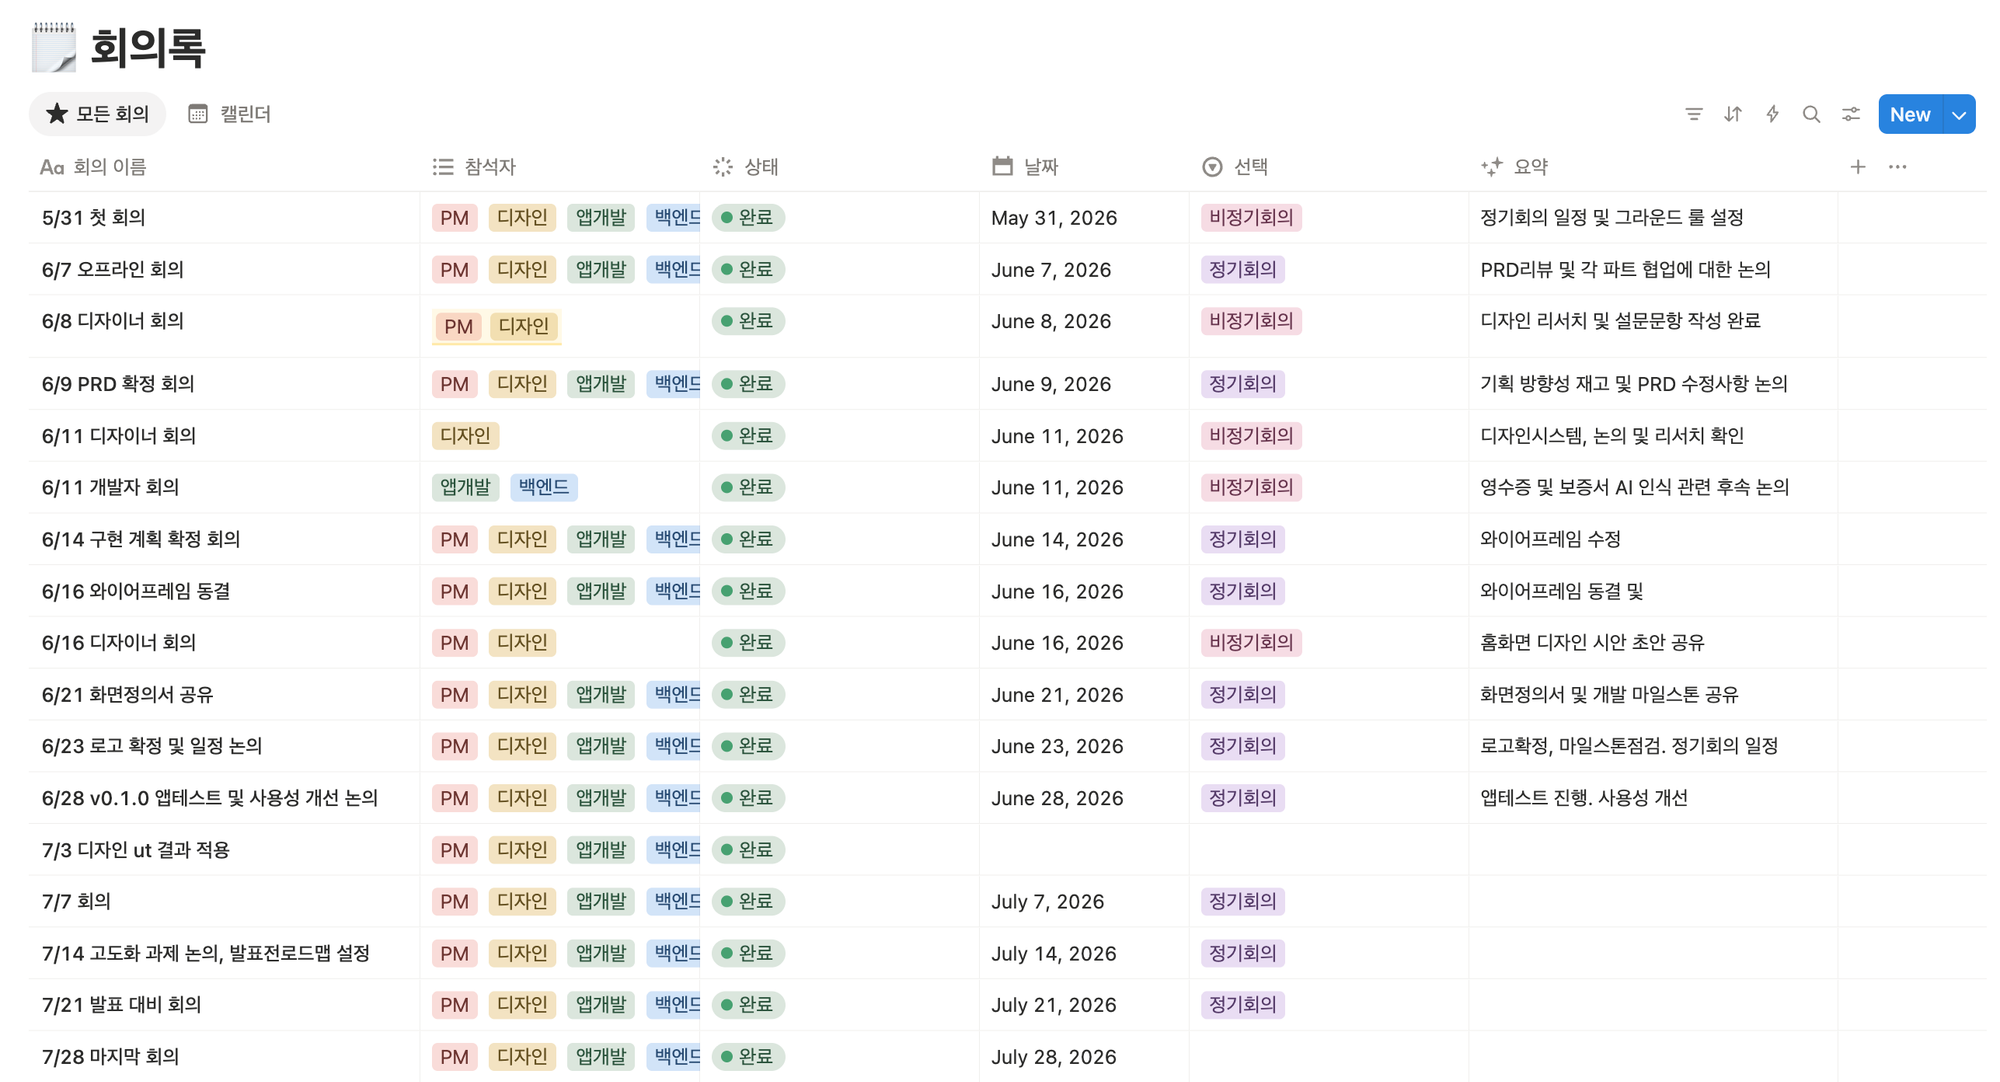Click the date June 14, 2026
Viewport: 2000px width, 1082px height.
(x=1057, y=539)
